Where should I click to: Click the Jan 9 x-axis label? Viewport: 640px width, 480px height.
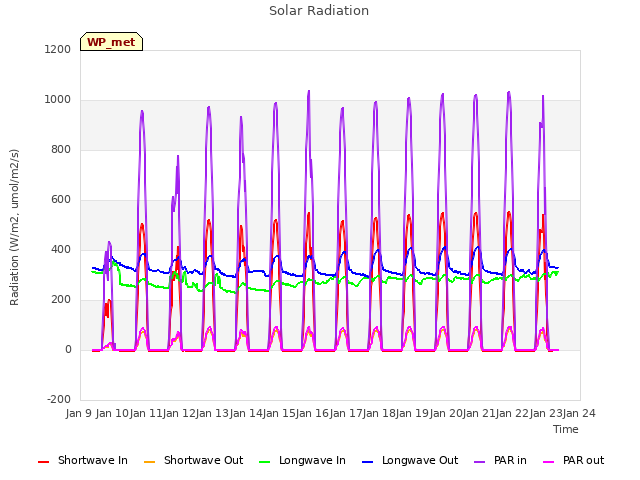(79, 413)
